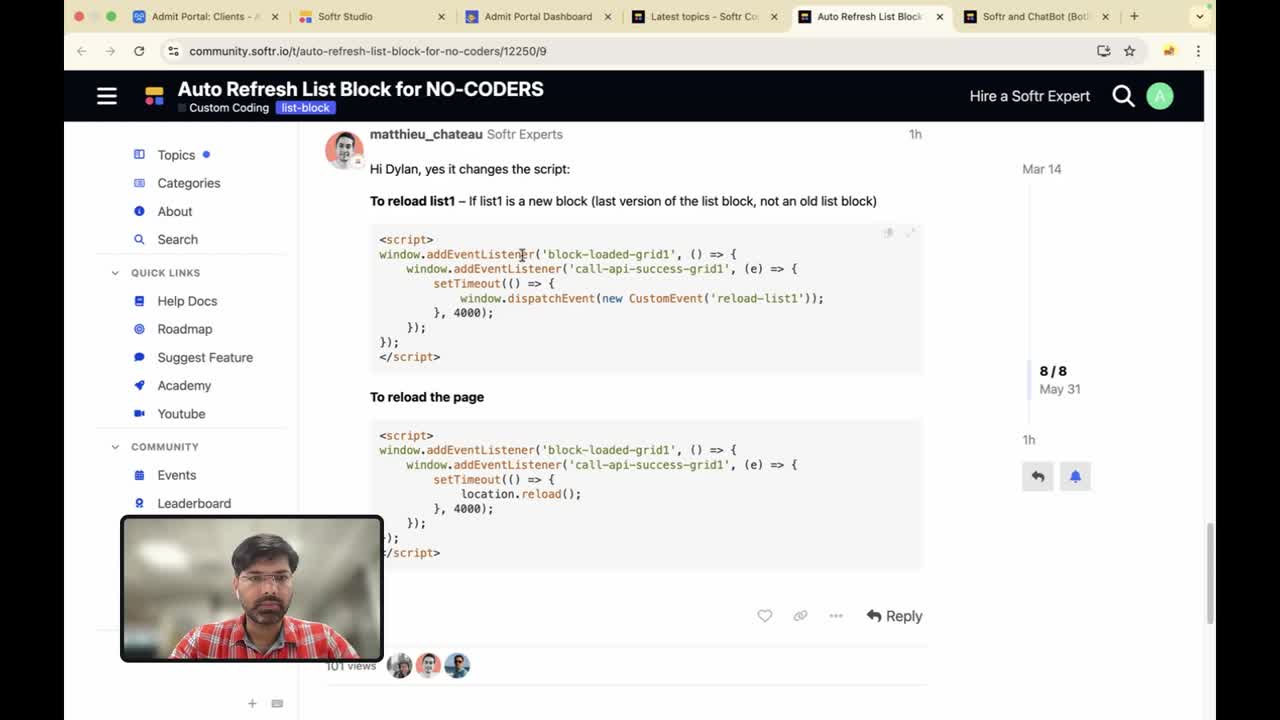
Task: Open the green user avatar menu
Action: pos(1160,96)
